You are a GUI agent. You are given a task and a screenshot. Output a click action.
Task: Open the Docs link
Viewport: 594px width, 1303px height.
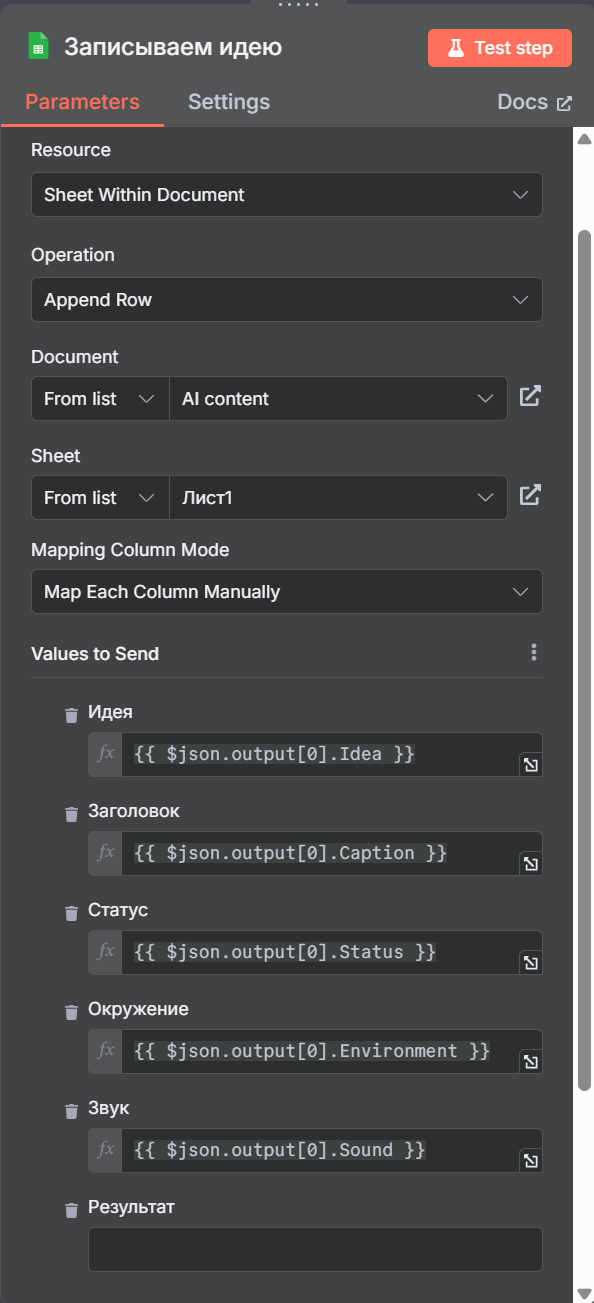(x=535, y=102)
